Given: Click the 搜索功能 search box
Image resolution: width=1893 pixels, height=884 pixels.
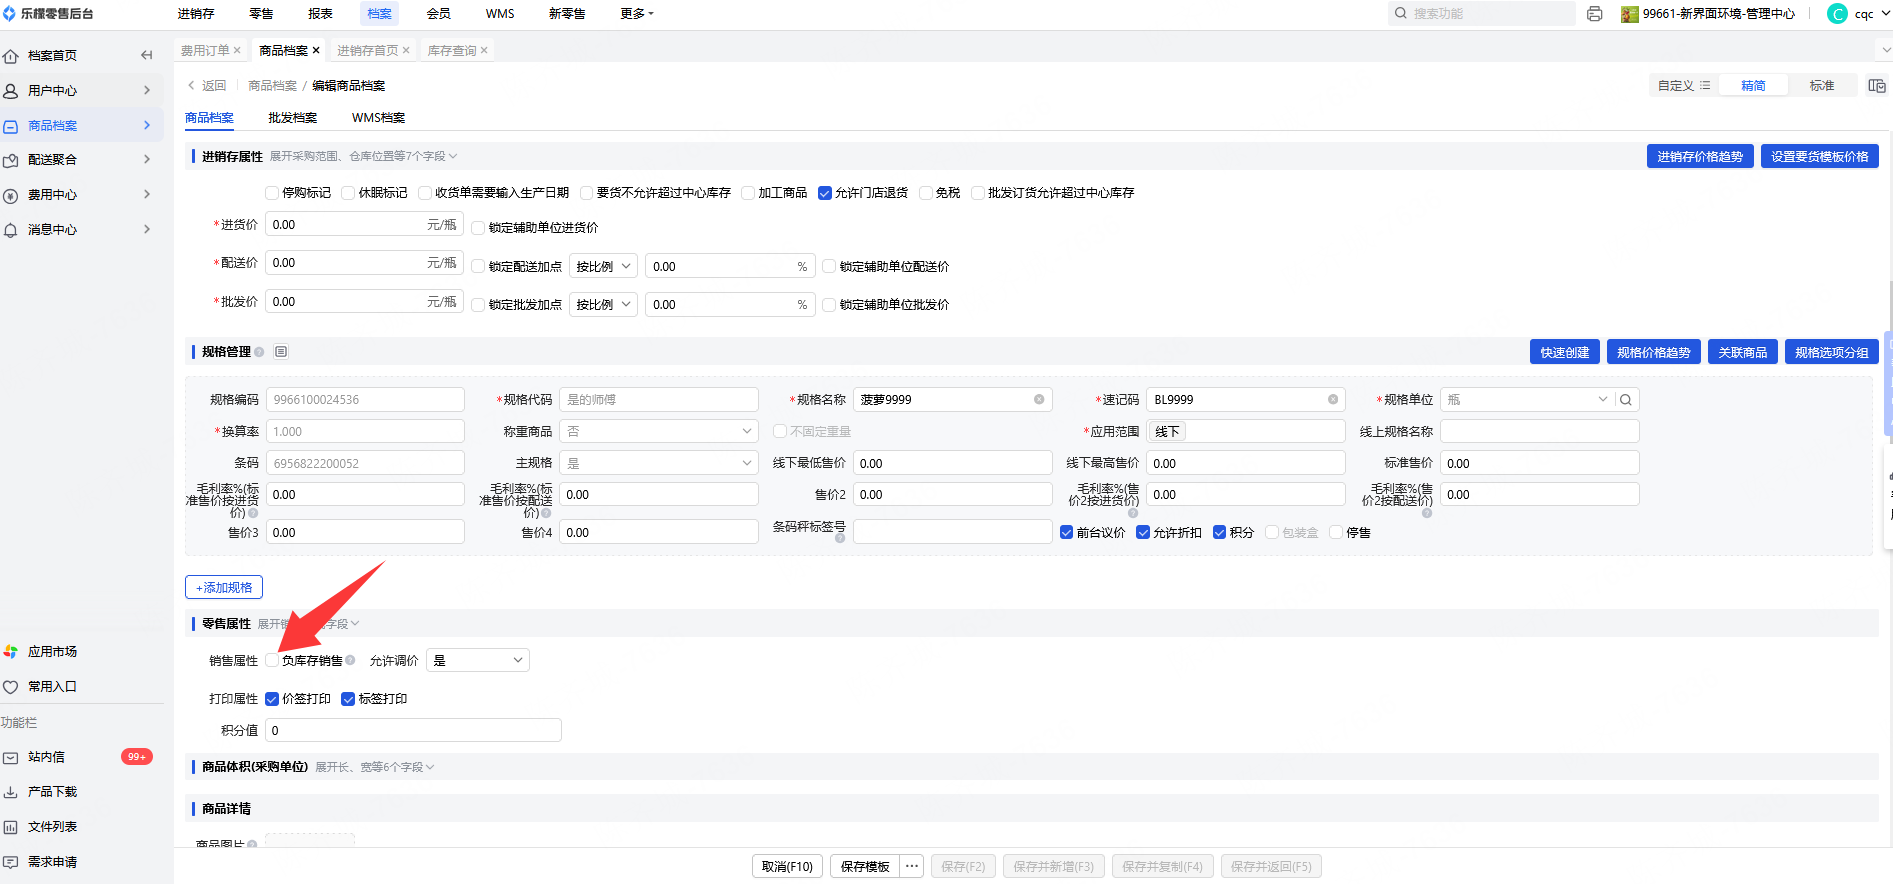Looking at the screenshot, I should [1481, 14].
